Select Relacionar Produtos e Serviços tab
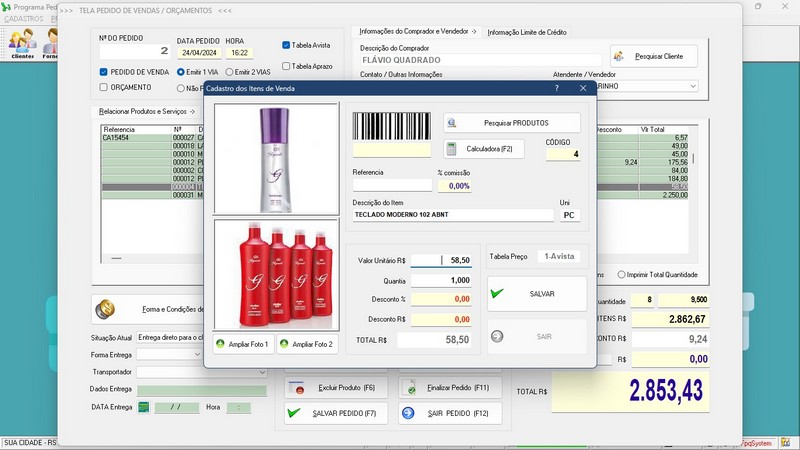 tap(147, 111)
